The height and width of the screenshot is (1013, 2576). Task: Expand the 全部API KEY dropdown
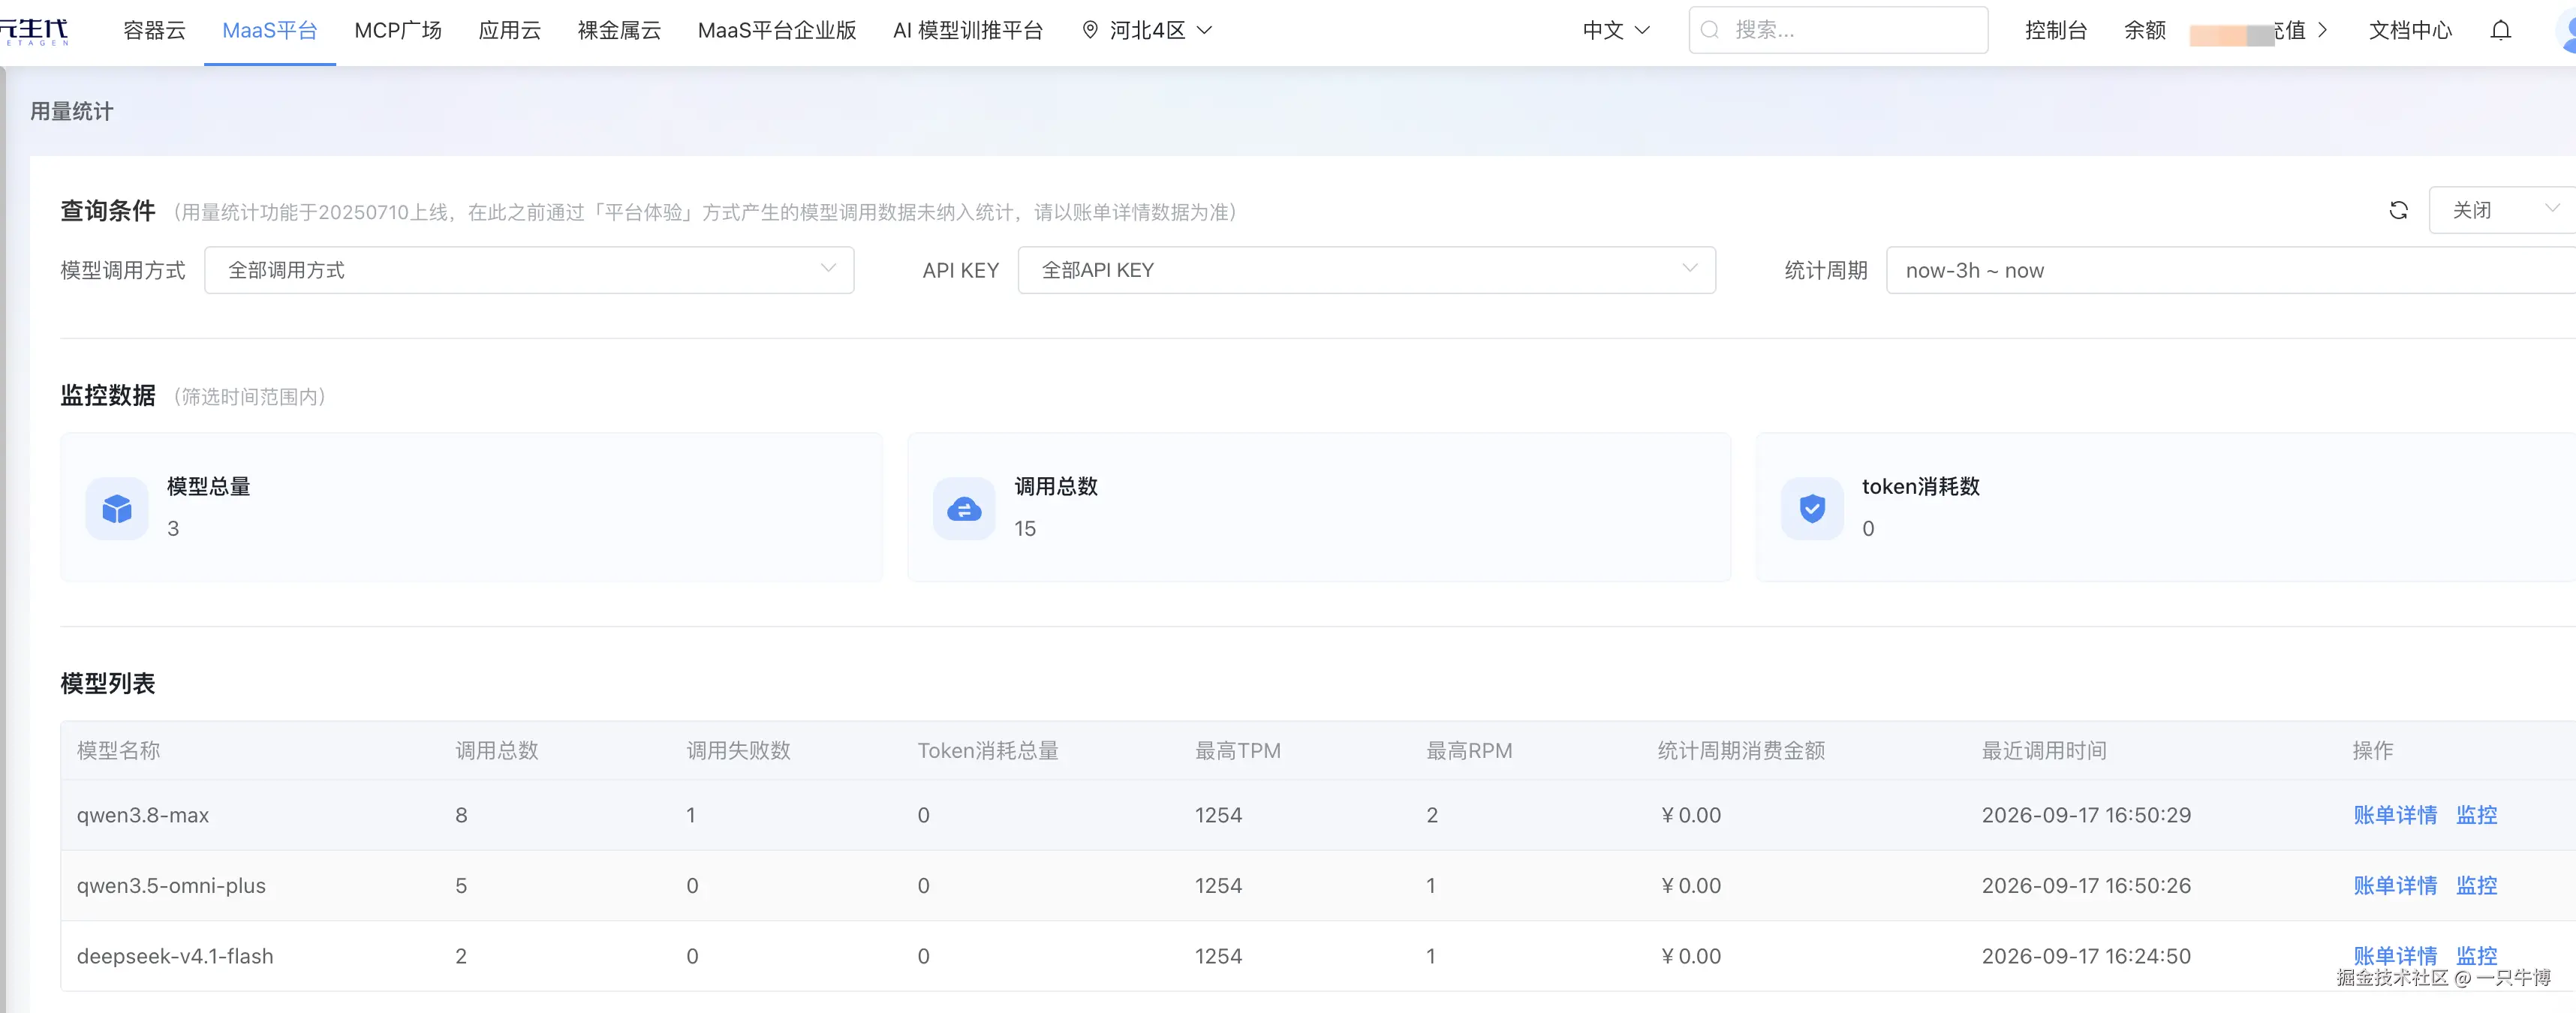pos(1367,270)
